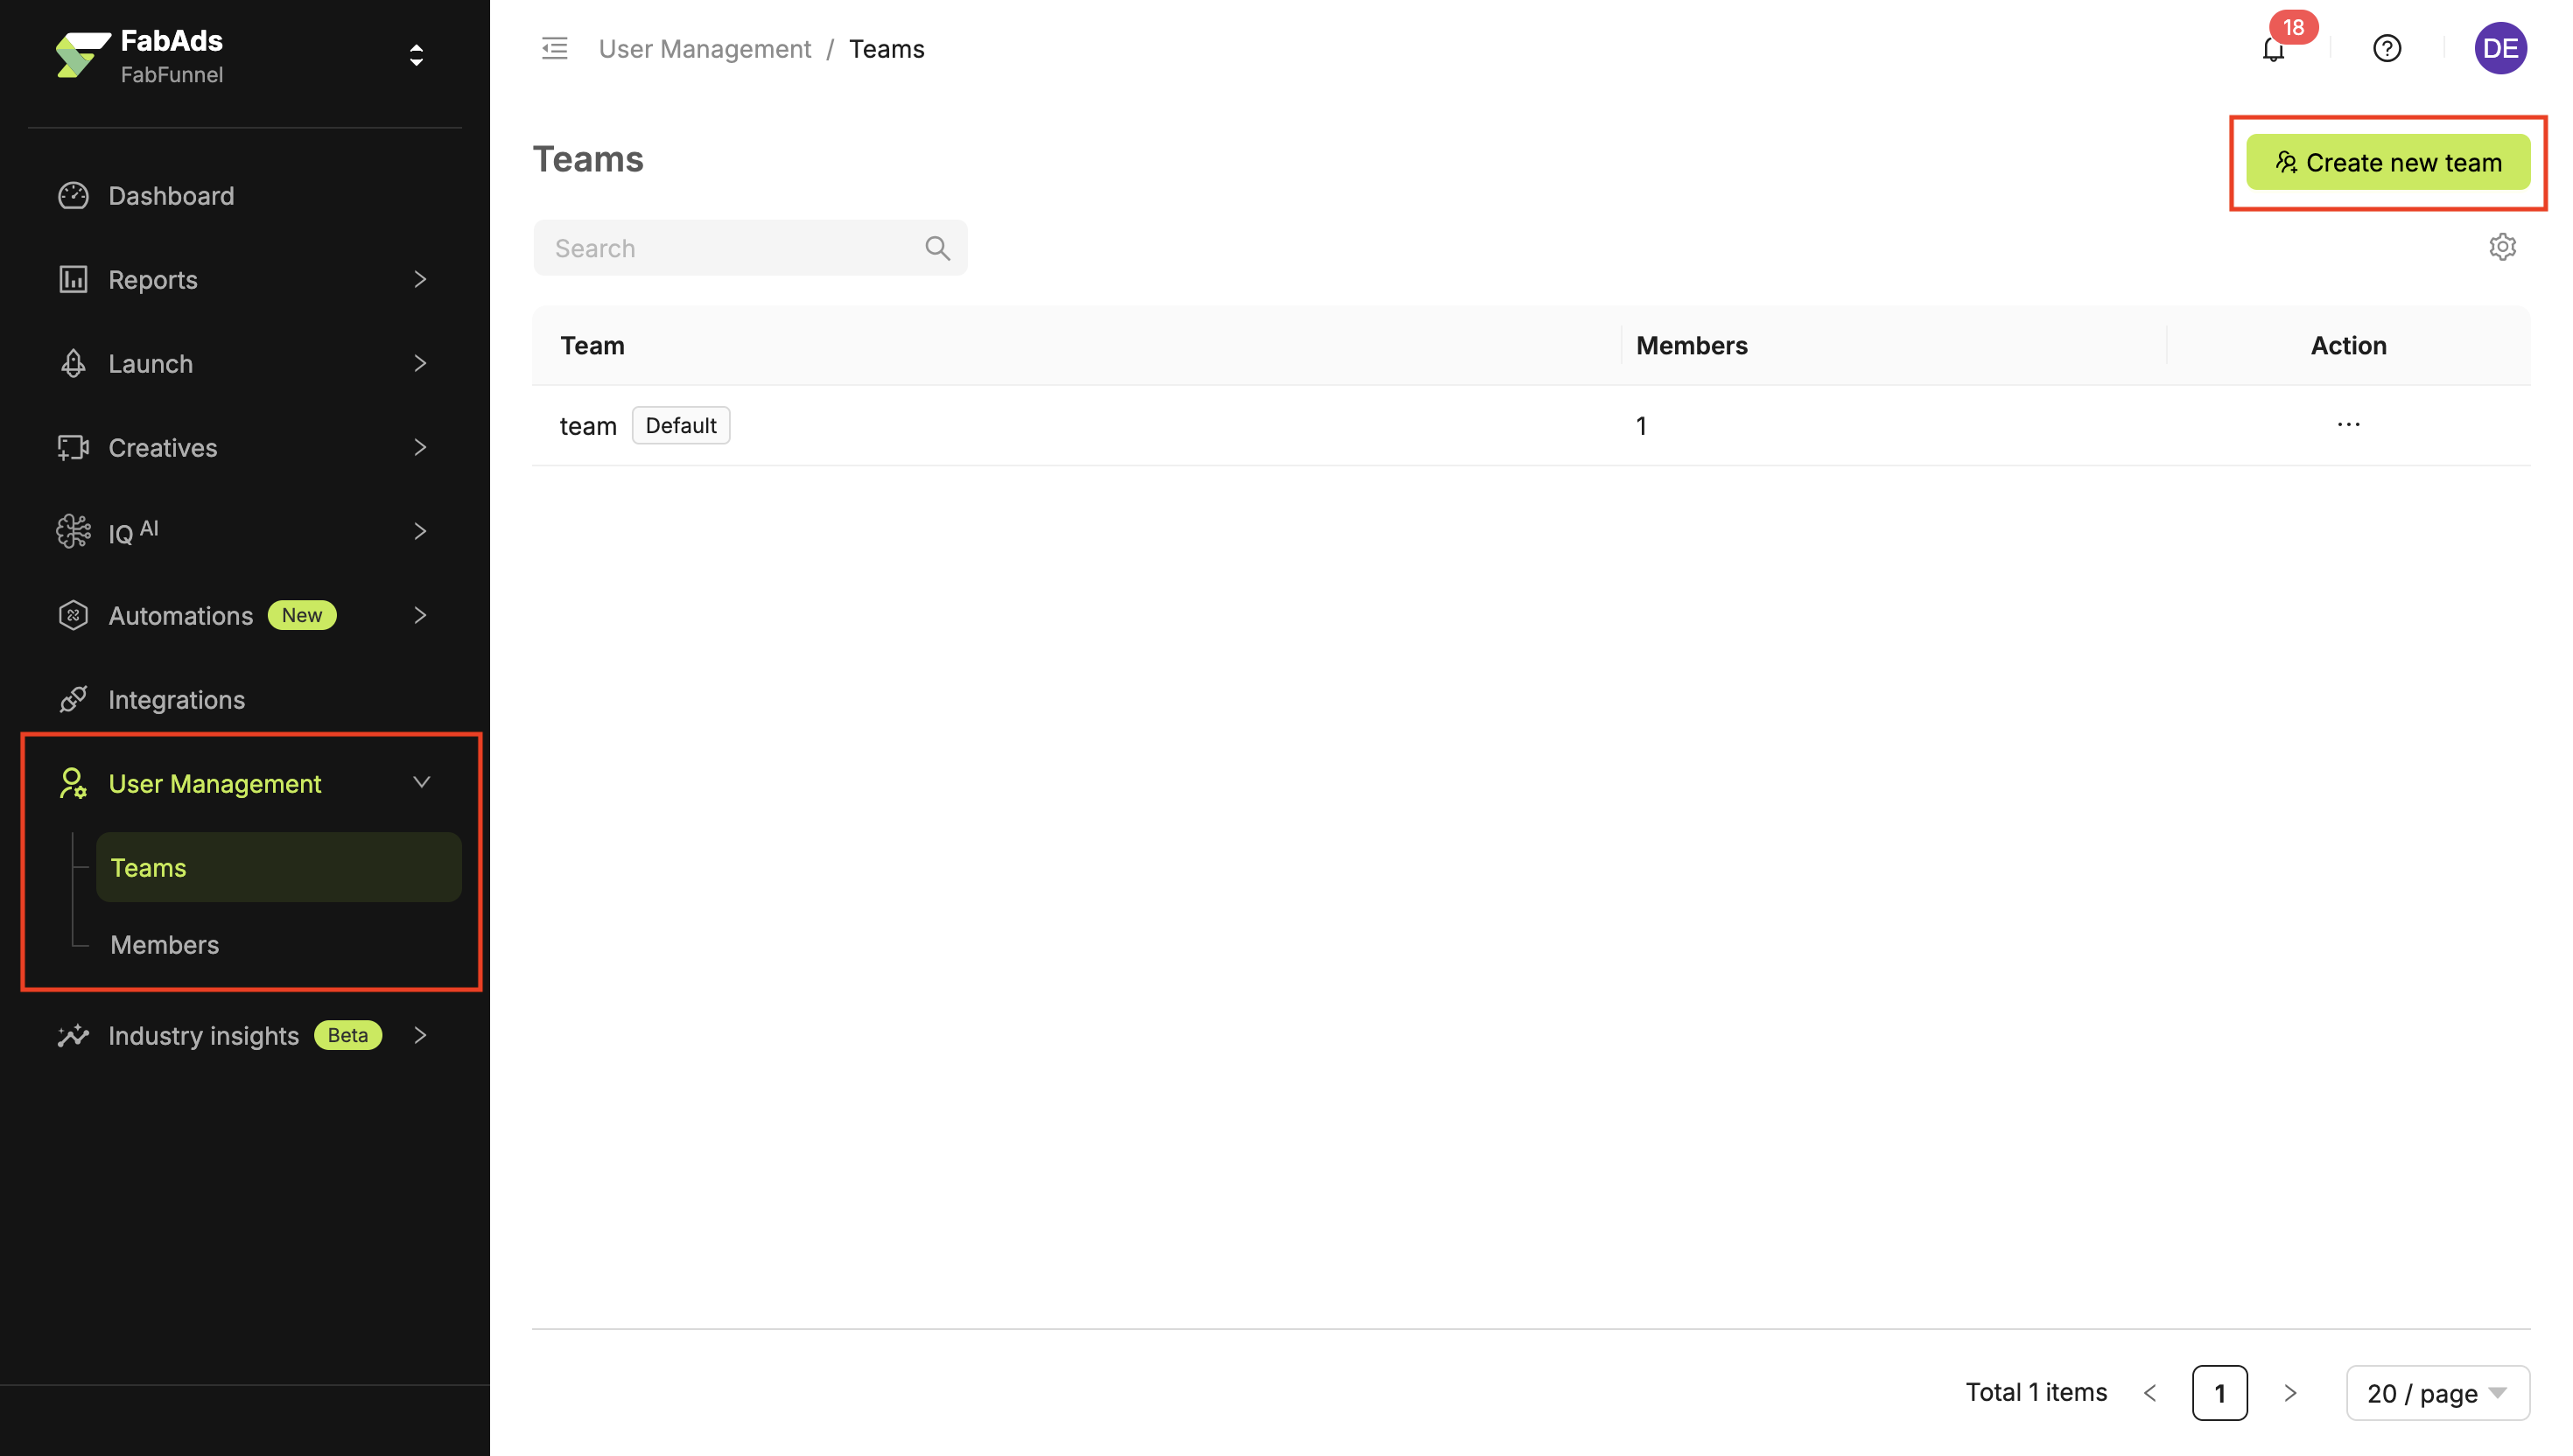Screen dimensions: 2573x1456
Task: Open the DE user avatar menu
Action: pyautogui.click(x=2499, y=49)
